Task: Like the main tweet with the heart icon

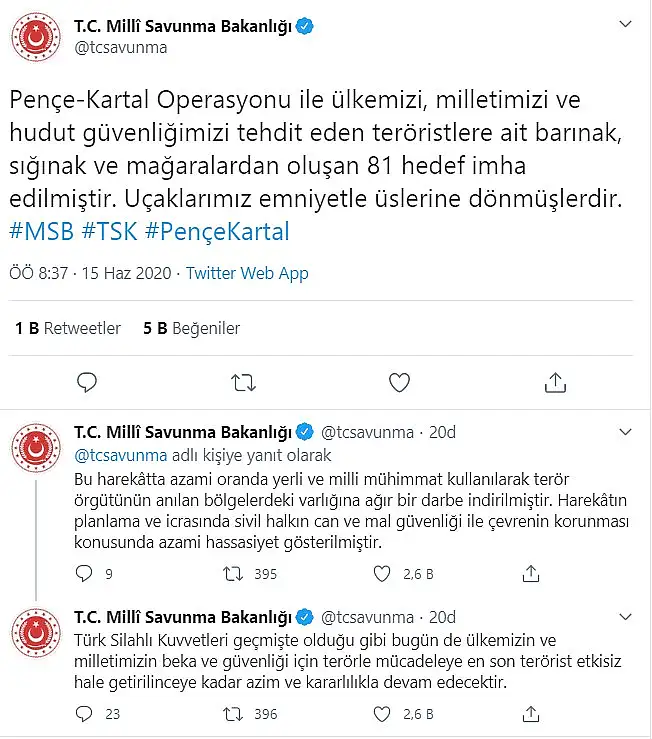Action: (399, 382)
